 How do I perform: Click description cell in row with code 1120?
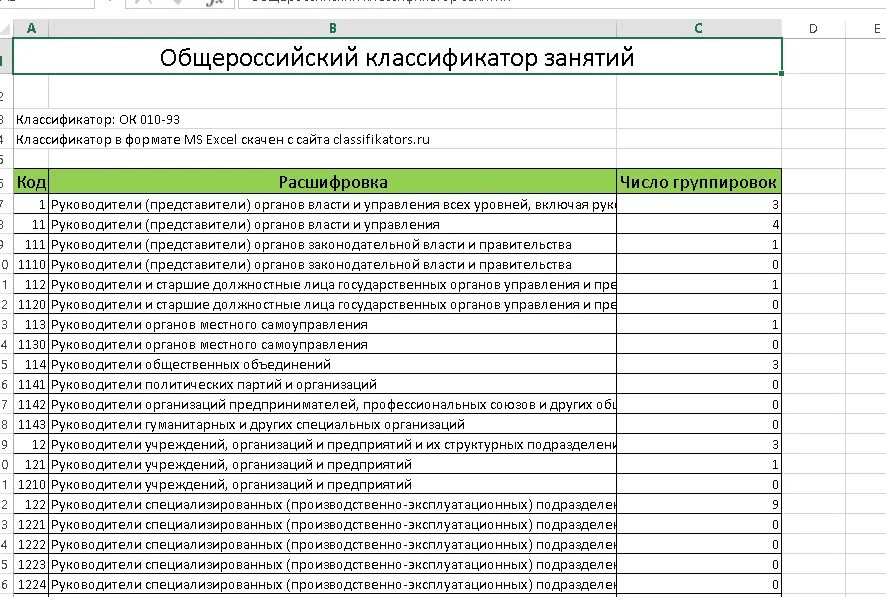pos(333,304)
